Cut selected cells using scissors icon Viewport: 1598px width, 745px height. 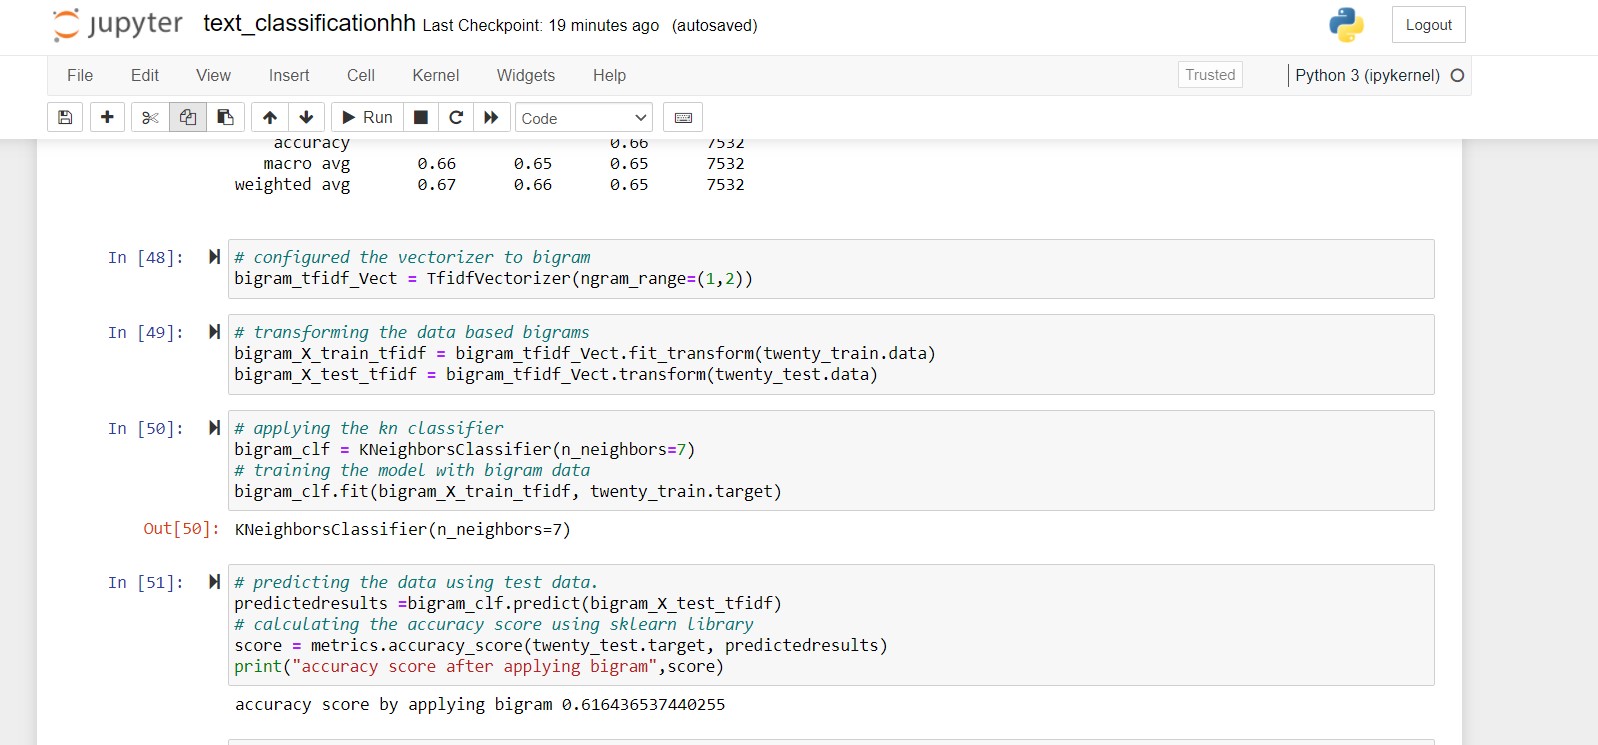150,117
